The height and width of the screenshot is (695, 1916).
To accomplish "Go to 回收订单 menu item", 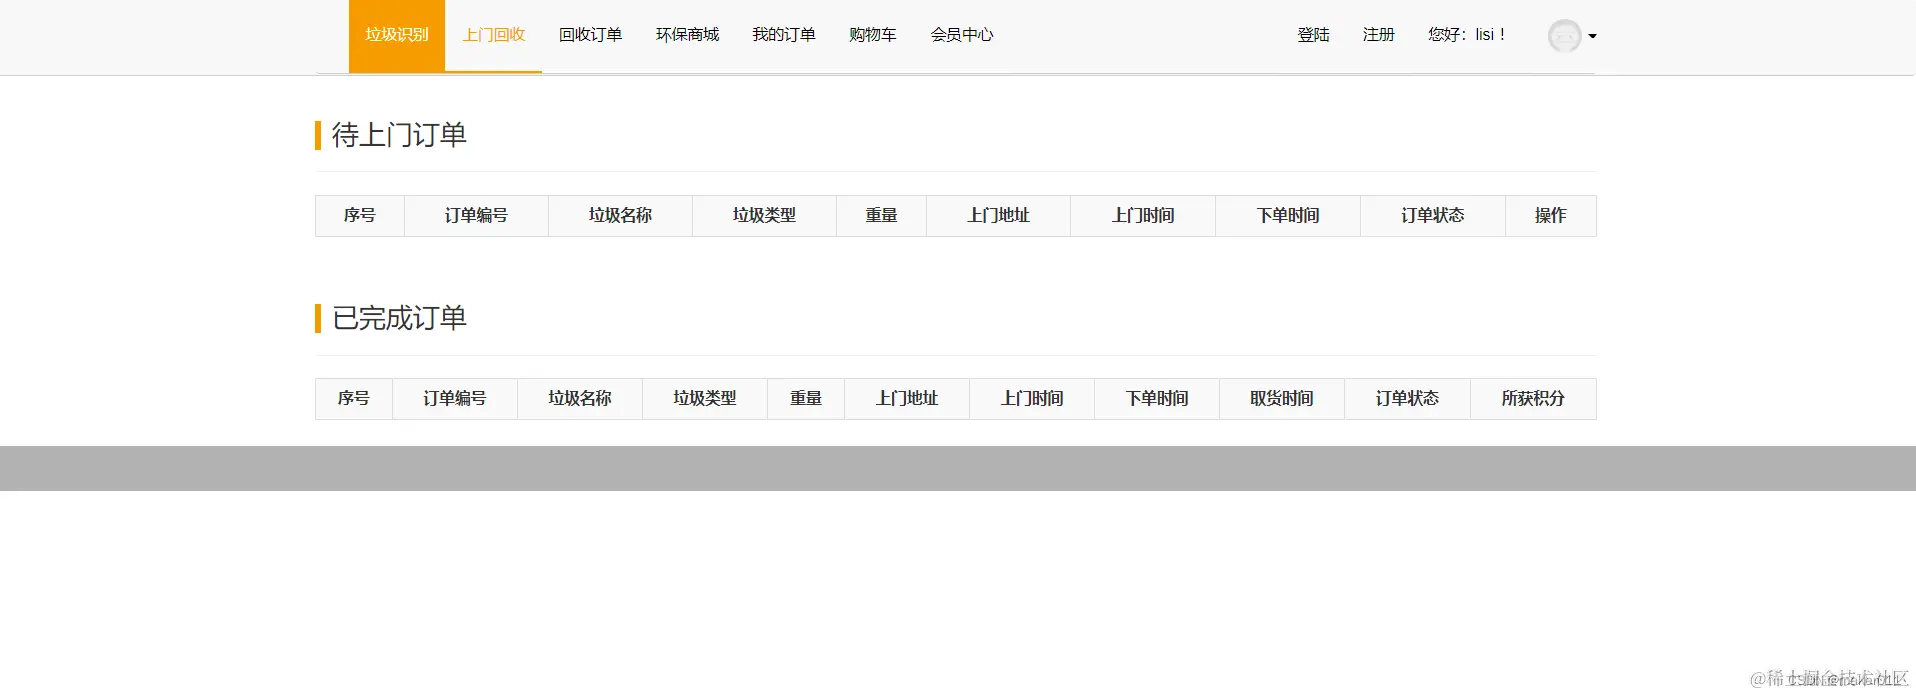I will coord(590,35).
